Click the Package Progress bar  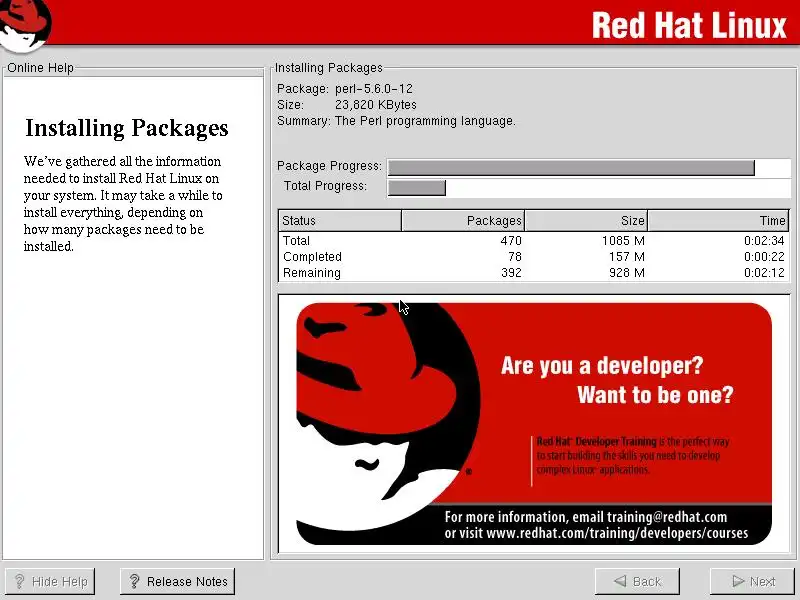pyautogui.click(x=589, y=167)
